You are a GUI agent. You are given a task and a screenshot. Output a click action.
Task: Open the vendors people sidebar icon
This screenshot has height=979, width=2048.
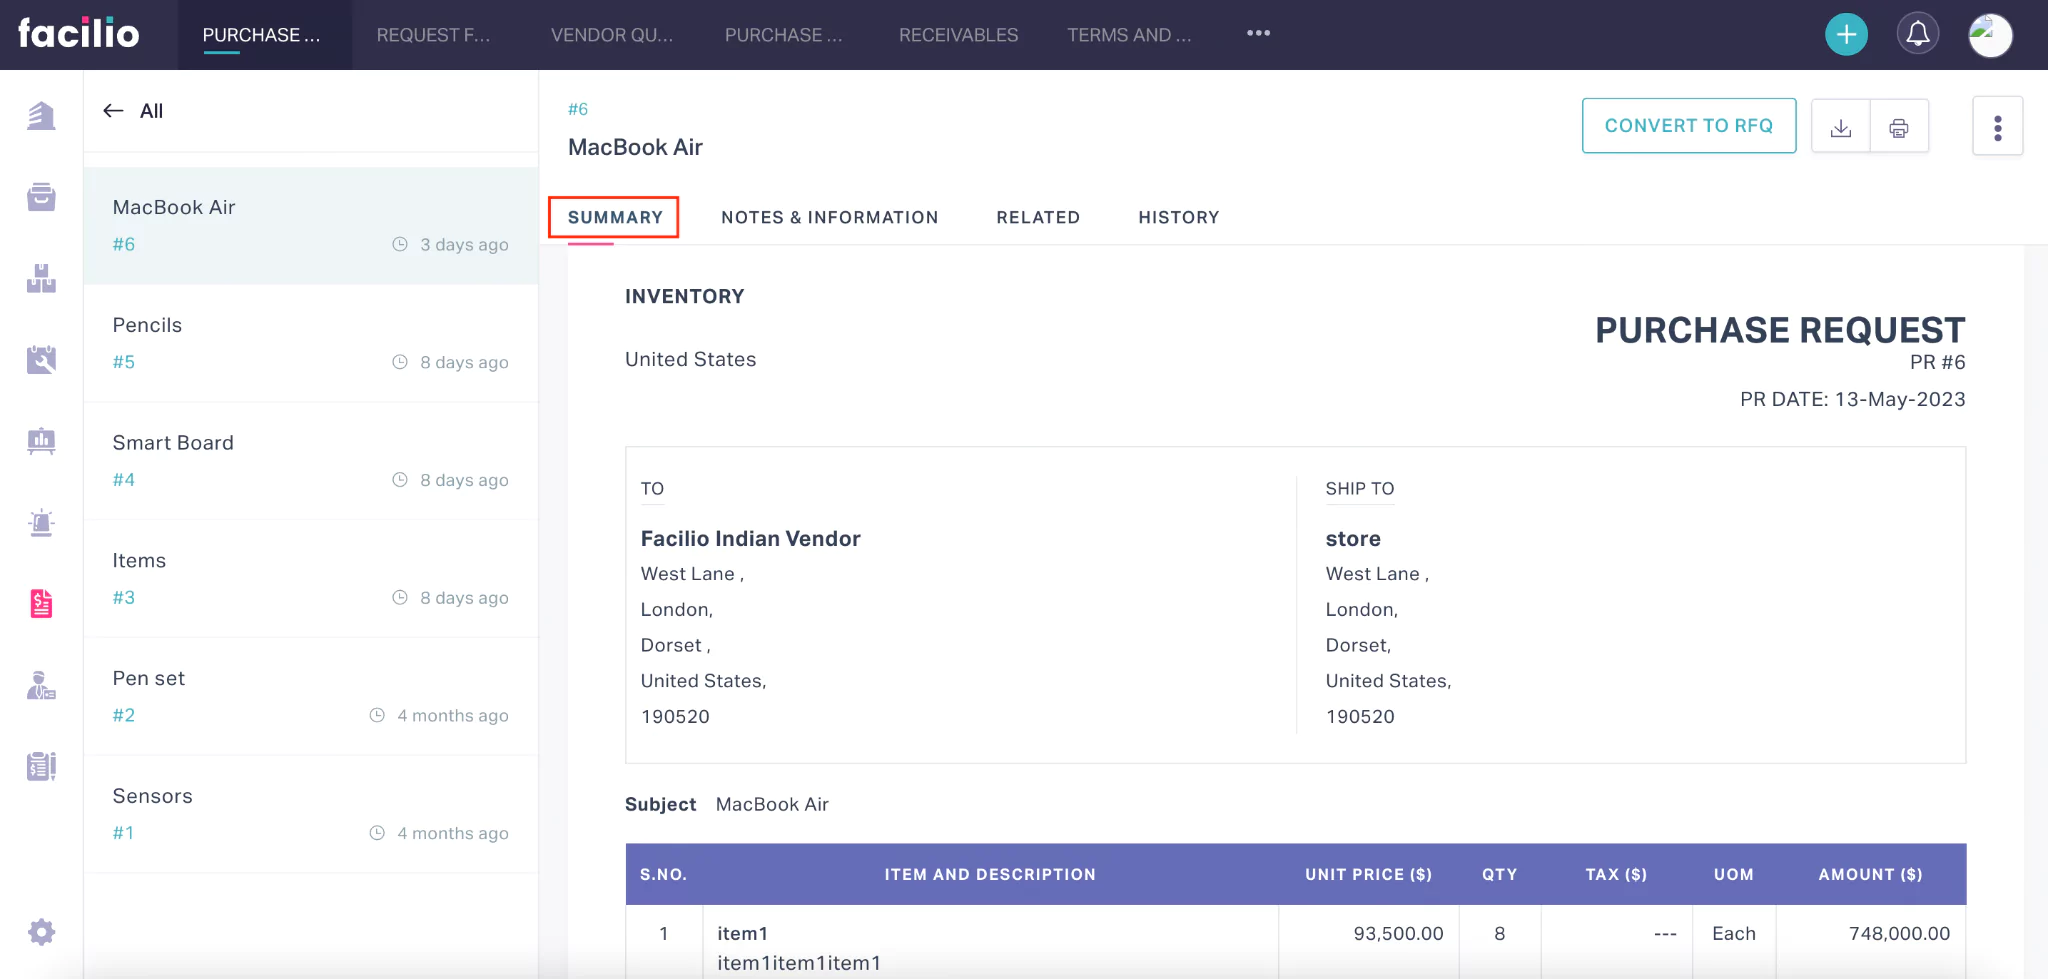point(41,686)
